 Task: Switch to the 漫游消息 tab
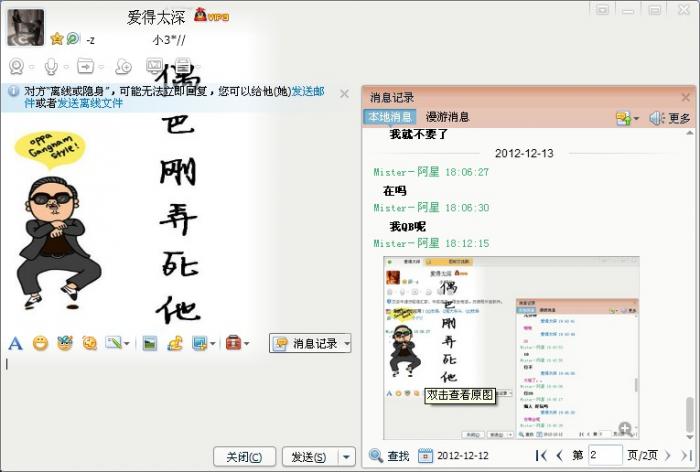coord(447,117)
